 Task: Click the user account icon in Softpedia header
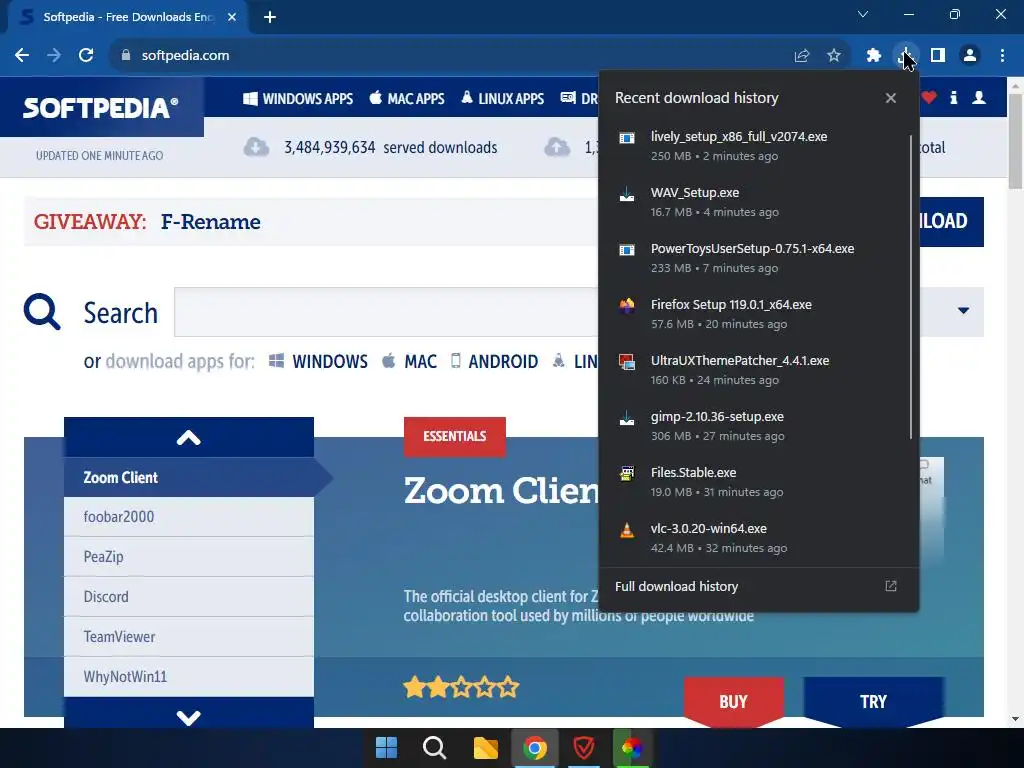pyautogui.click(x=979, y=98)
